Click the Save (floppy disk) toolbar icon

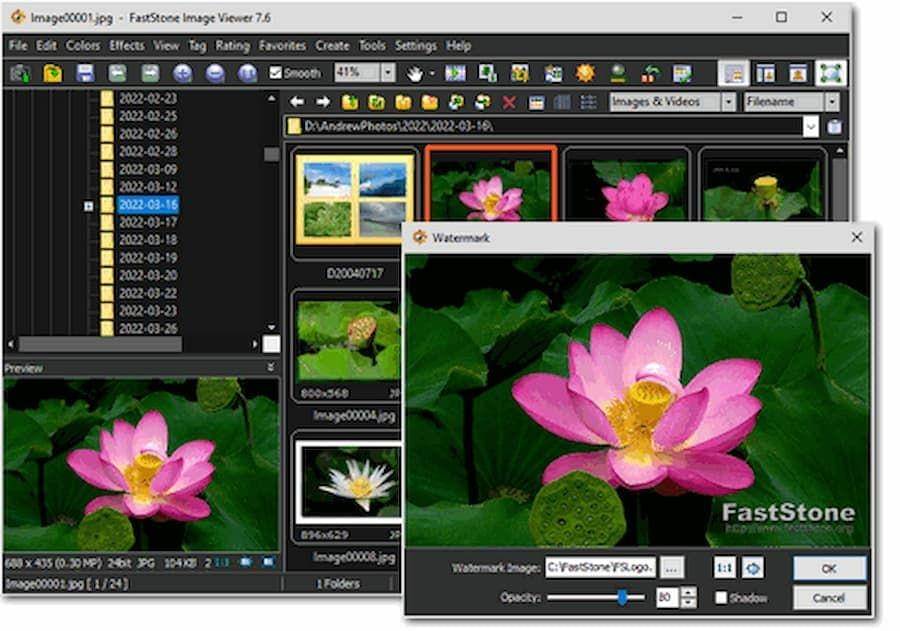(85, 73)
